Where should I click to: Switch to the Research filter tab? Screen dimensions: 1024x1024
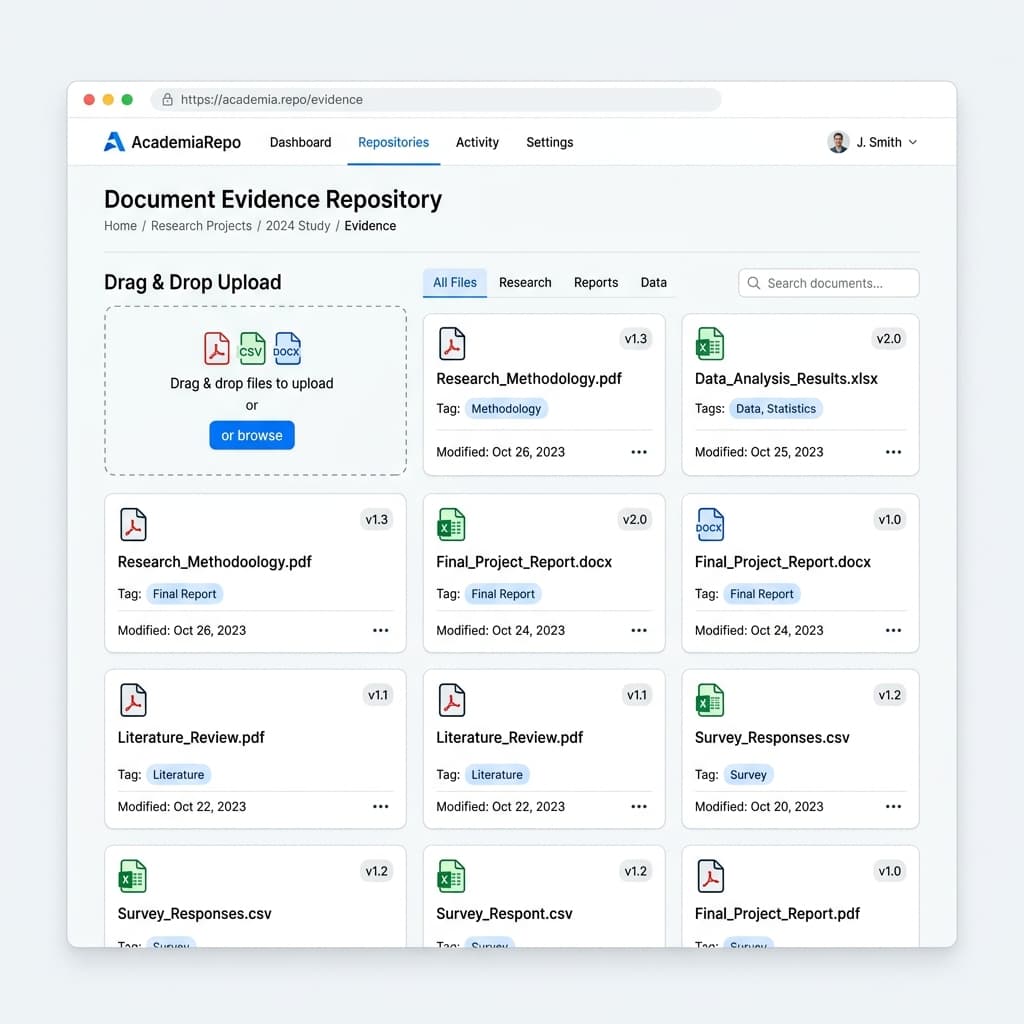[x=525, y=283]
